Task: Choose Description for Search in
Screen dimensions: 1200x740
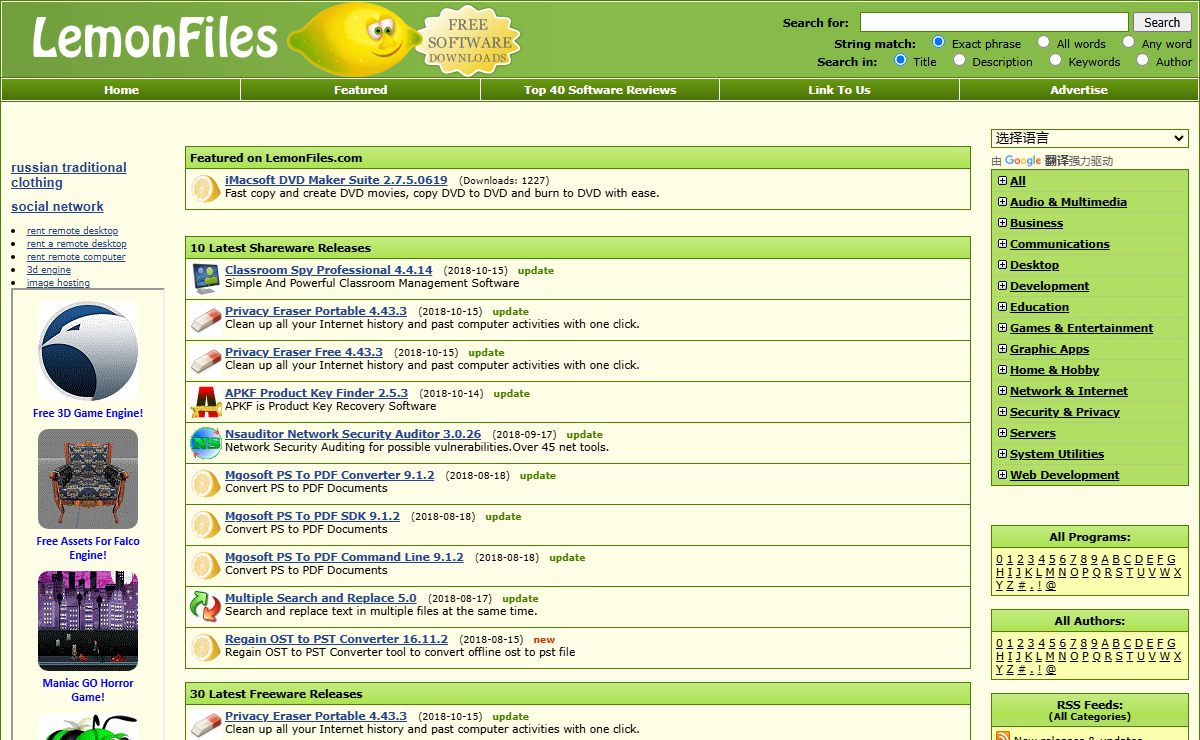Action: 959,60
